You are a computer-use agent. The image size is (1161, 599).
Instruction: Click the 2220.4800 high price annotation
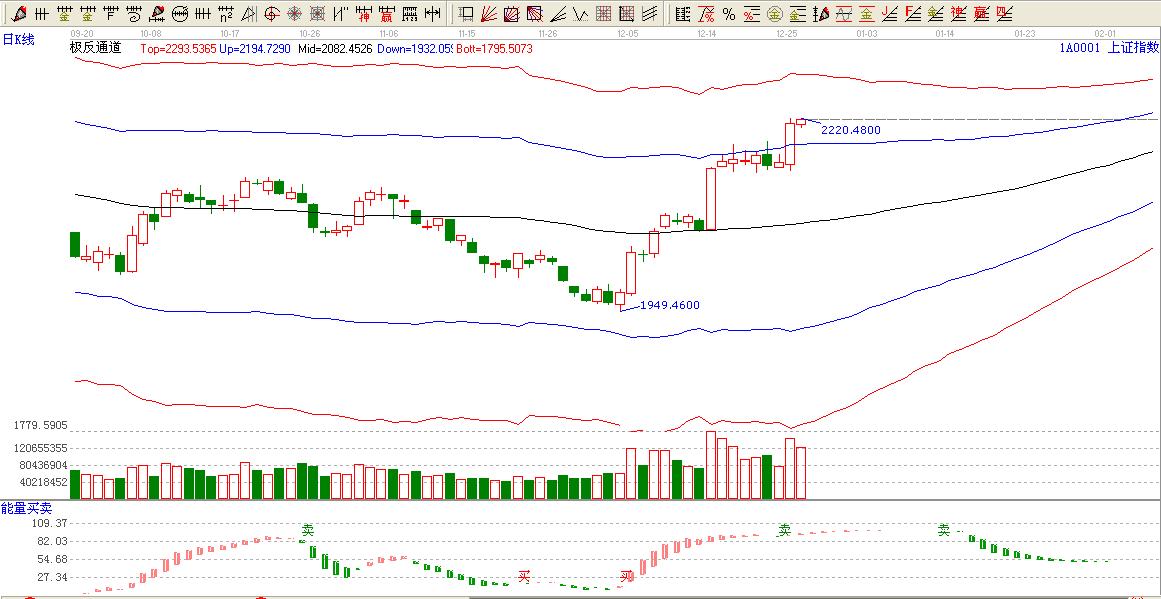[x=850, y=130]
